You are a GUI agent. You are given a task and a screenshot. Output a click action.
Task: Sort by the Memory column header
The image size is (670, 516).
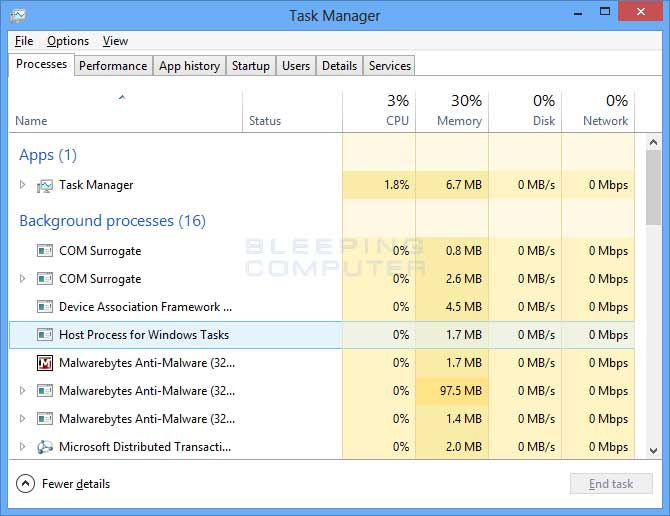tap(452, 111)
